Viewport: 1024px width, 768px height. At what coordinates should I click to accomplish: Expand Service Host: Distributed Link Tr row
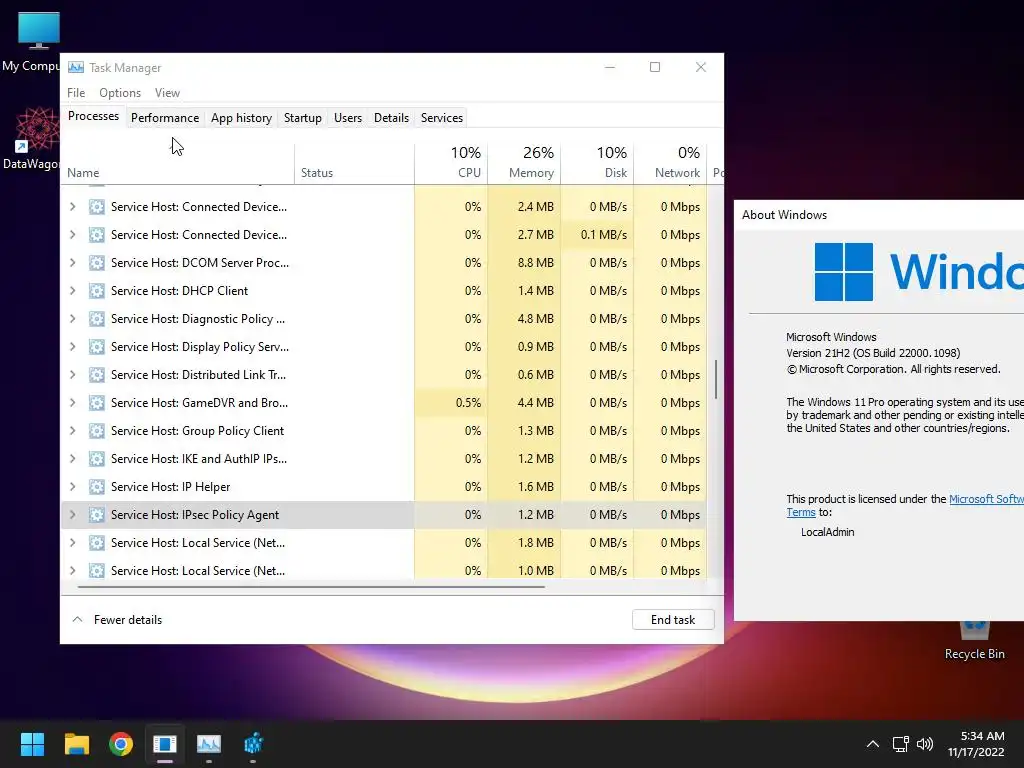[x=72, y=375]
